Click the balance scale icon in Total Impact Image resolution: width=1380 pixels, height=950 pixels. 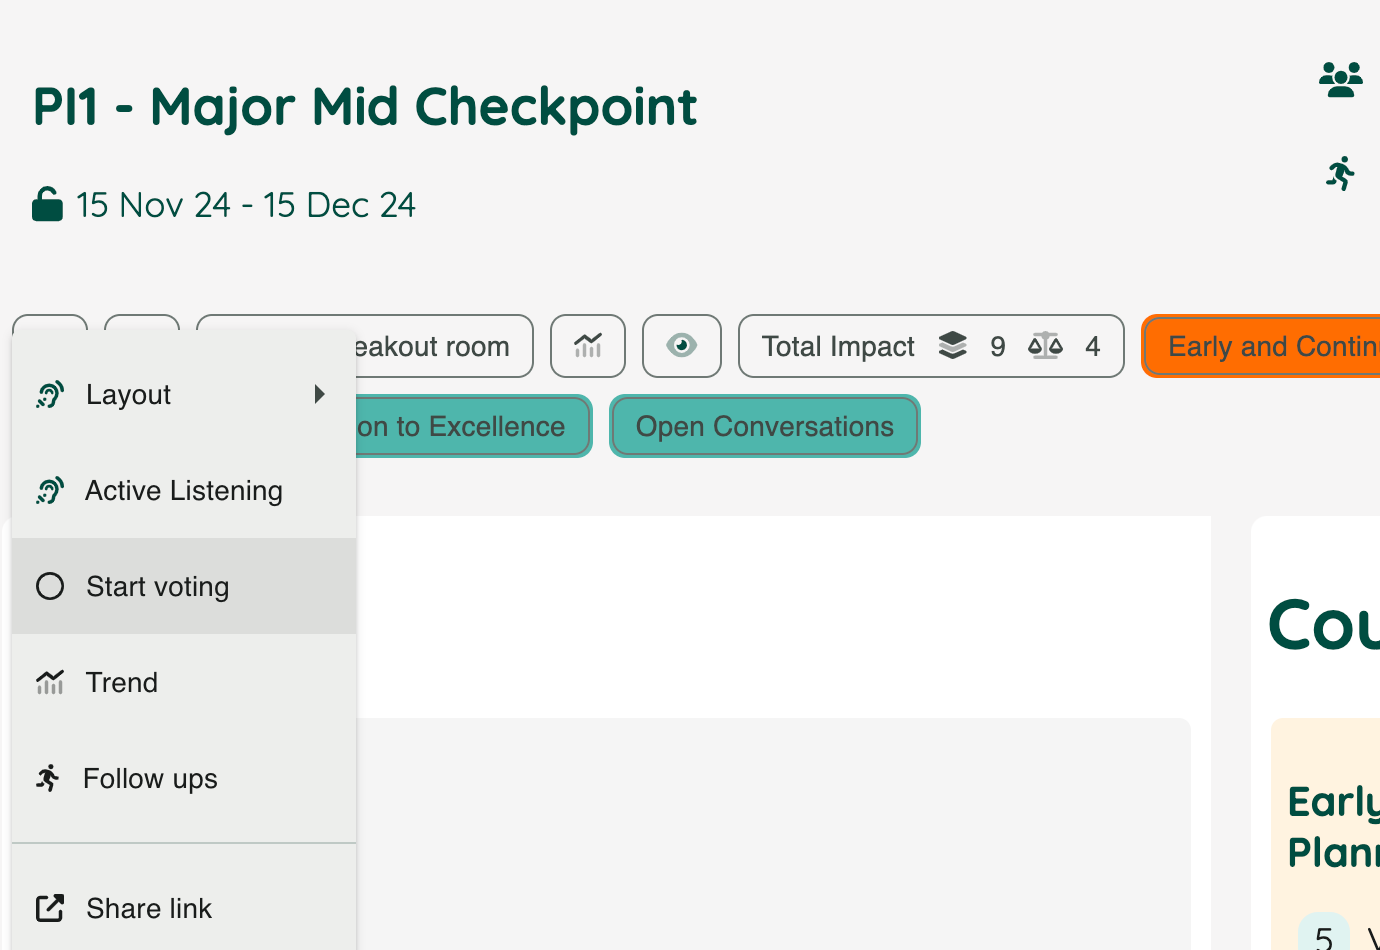[x=1045, y=346]
